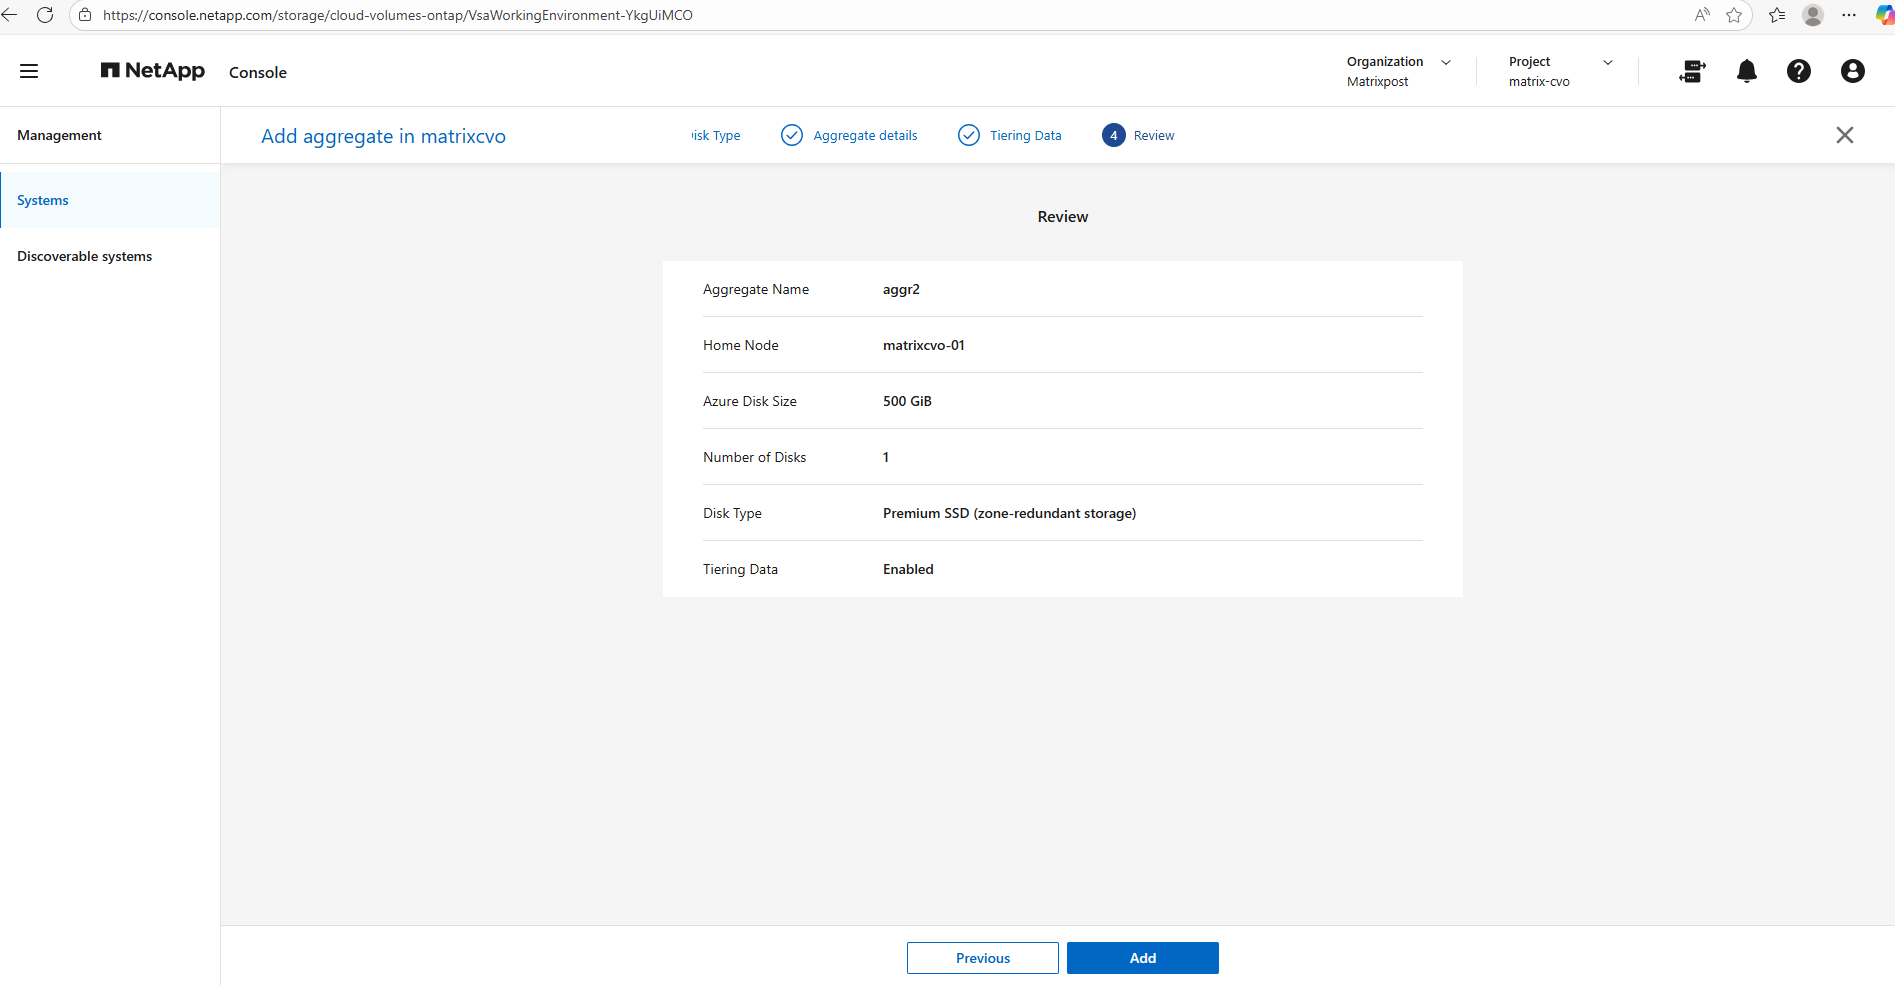Go to the Tiering Data step

1025,135
